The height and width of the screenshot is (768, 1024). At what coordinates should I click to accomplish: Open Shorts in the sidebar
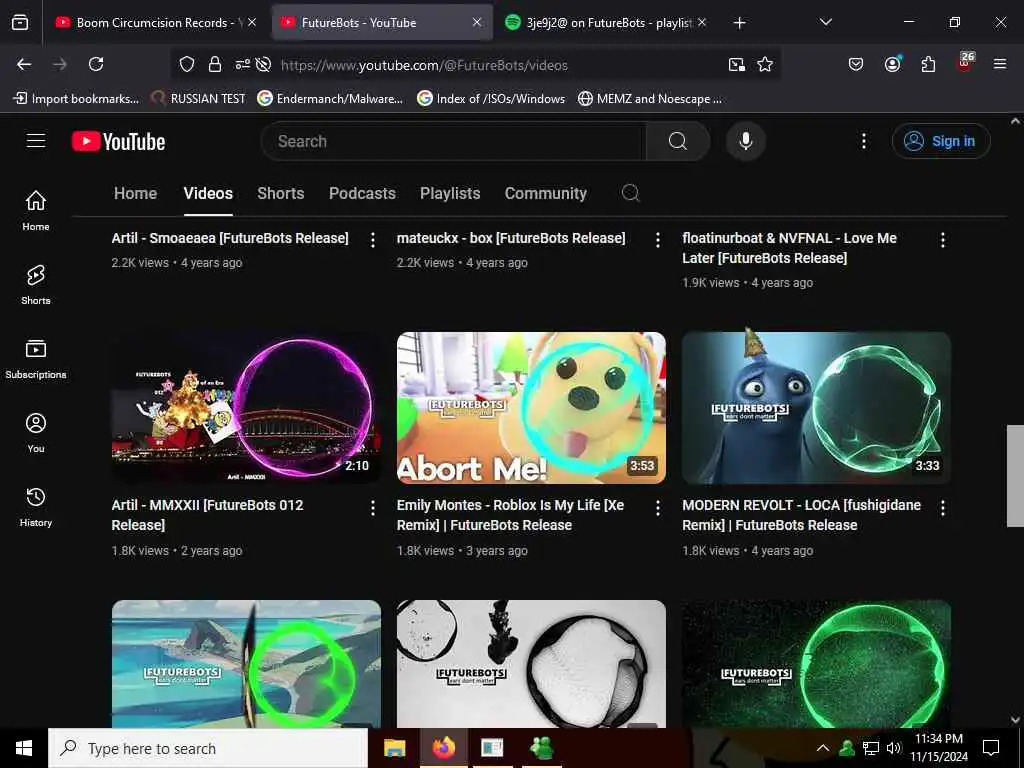(36, 285)
